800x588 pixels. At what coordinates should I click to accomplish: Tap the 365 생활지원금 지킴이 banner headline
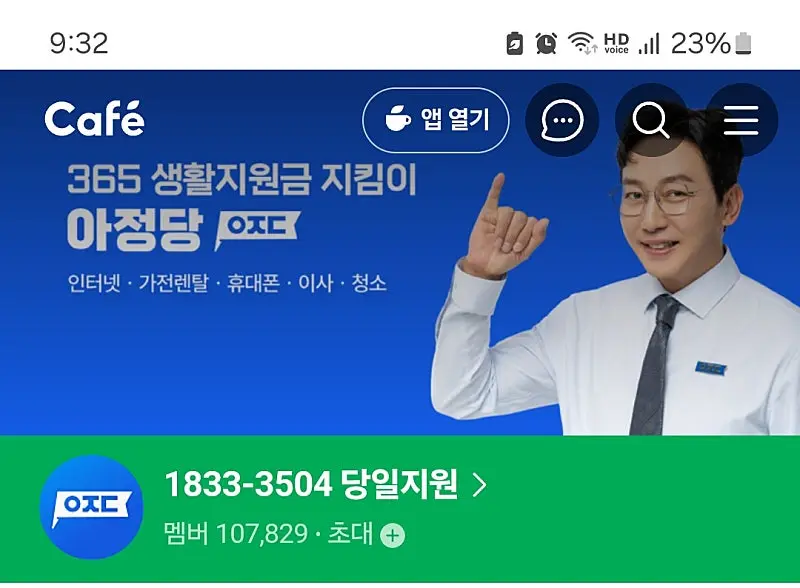242,179
